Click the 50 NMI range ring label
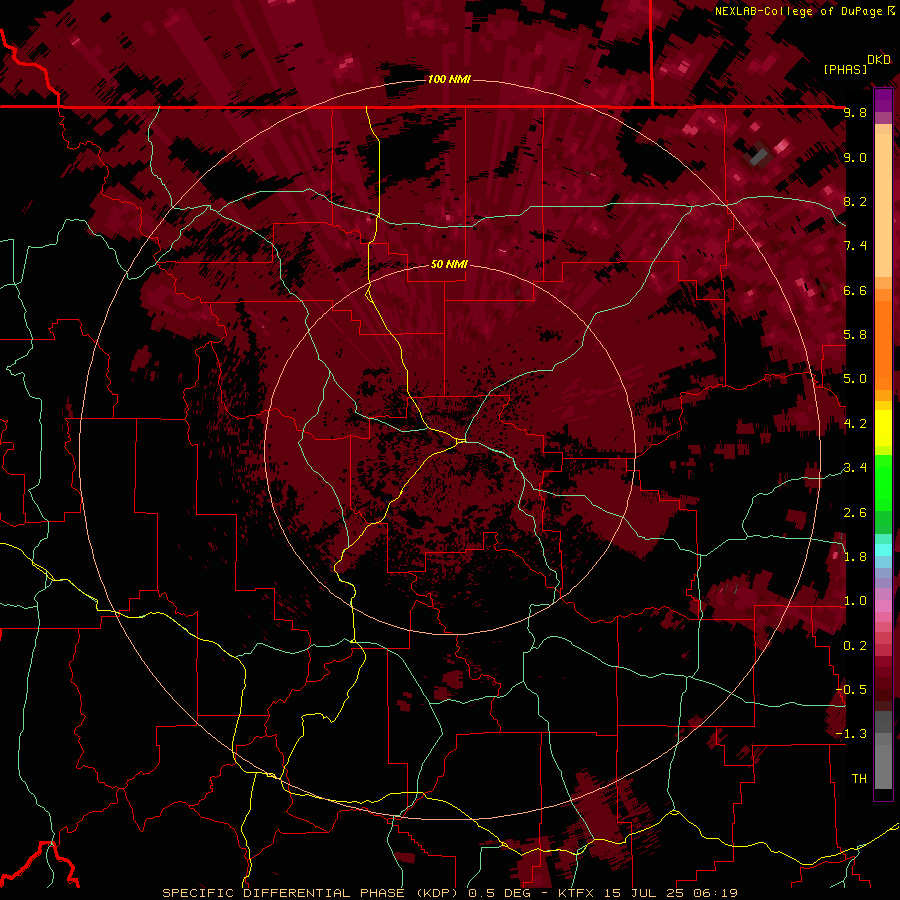This screenshot has width=900, height=900. pyautogui.click(x=449, y=264)
